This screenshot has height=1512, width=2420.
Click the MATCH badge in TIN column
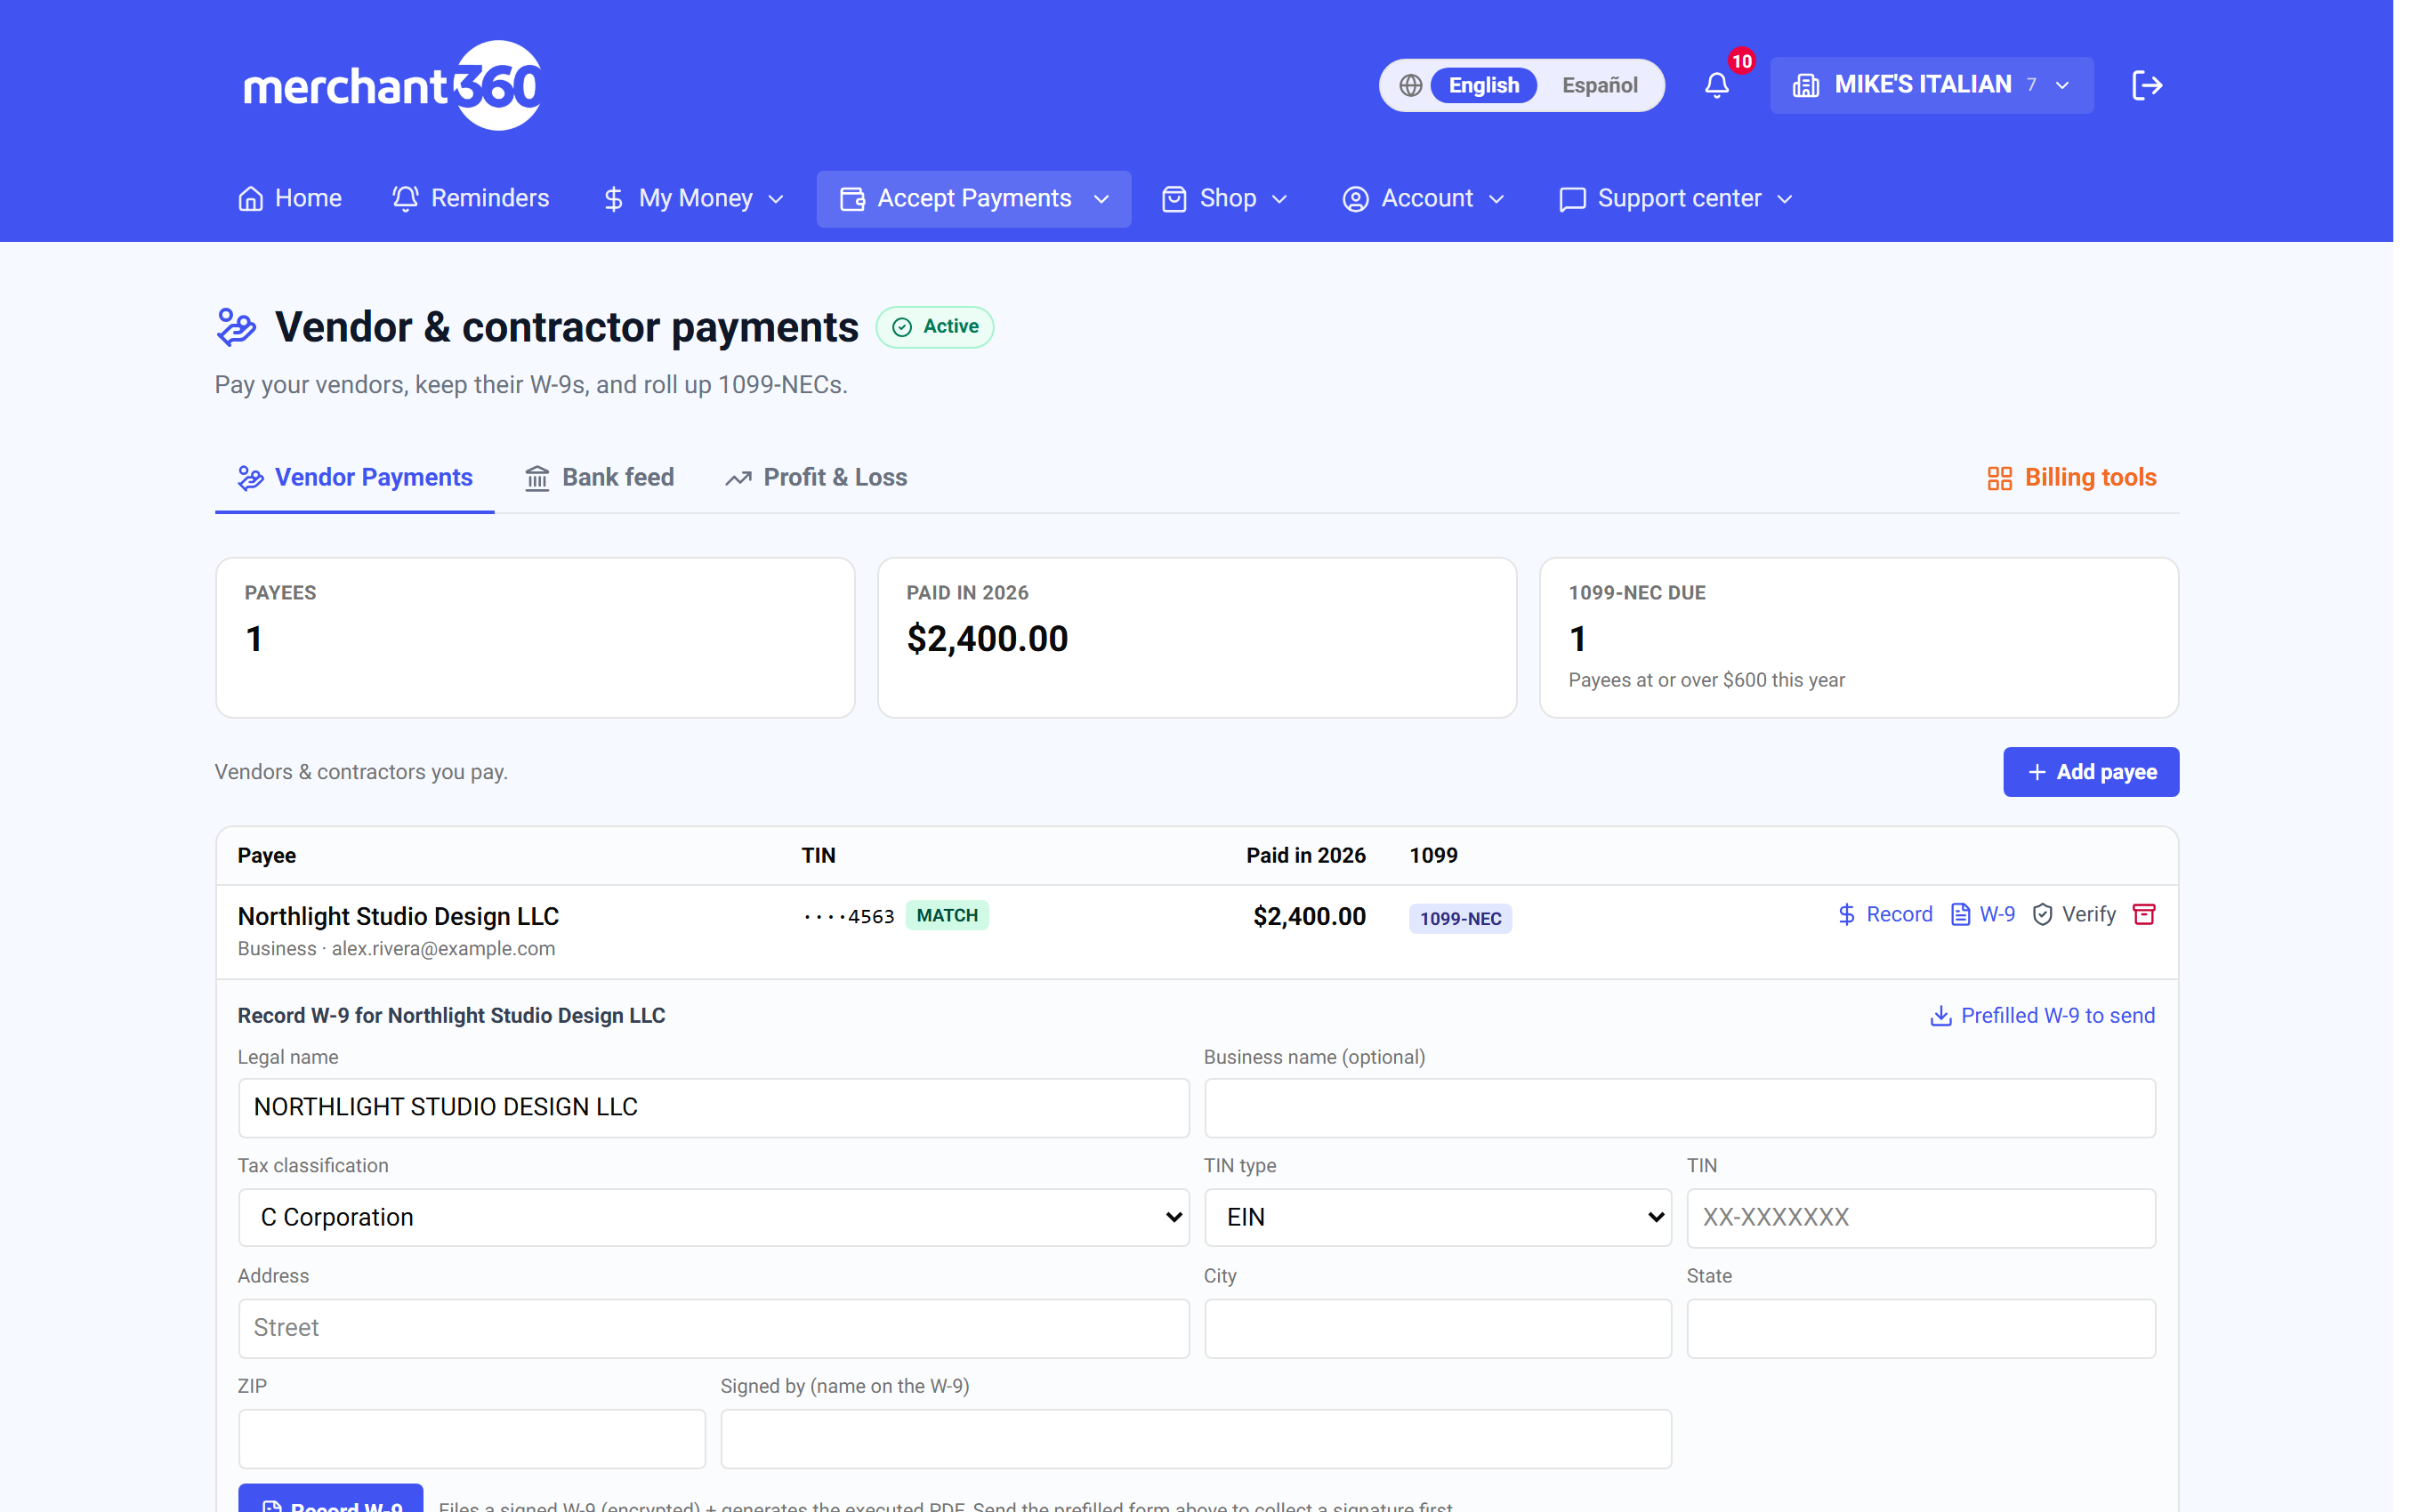click(947, 916)
